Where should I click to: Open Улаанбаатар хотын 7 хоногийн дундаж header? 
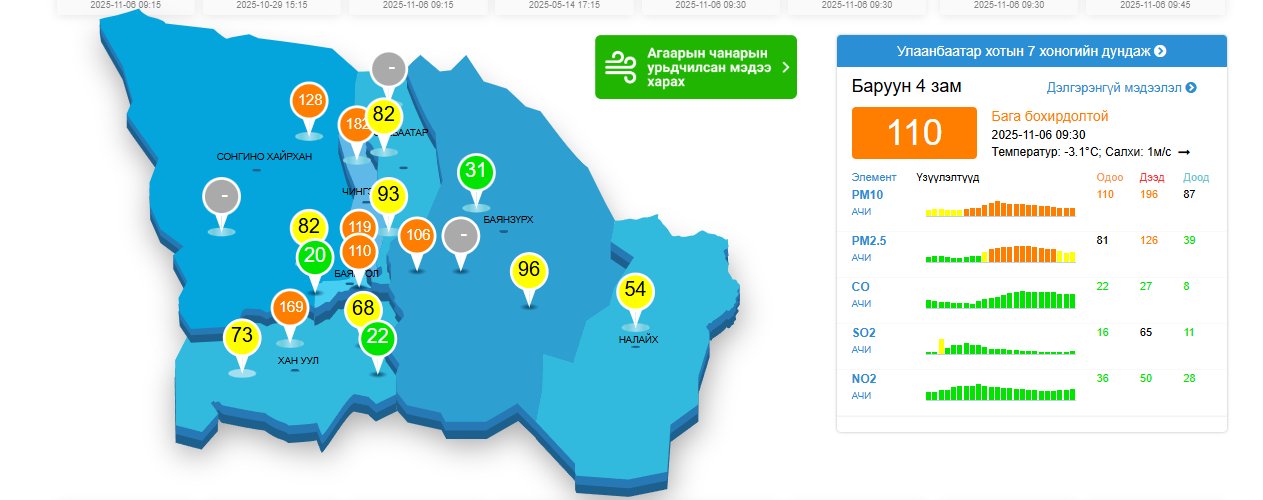click(1031, 51)
